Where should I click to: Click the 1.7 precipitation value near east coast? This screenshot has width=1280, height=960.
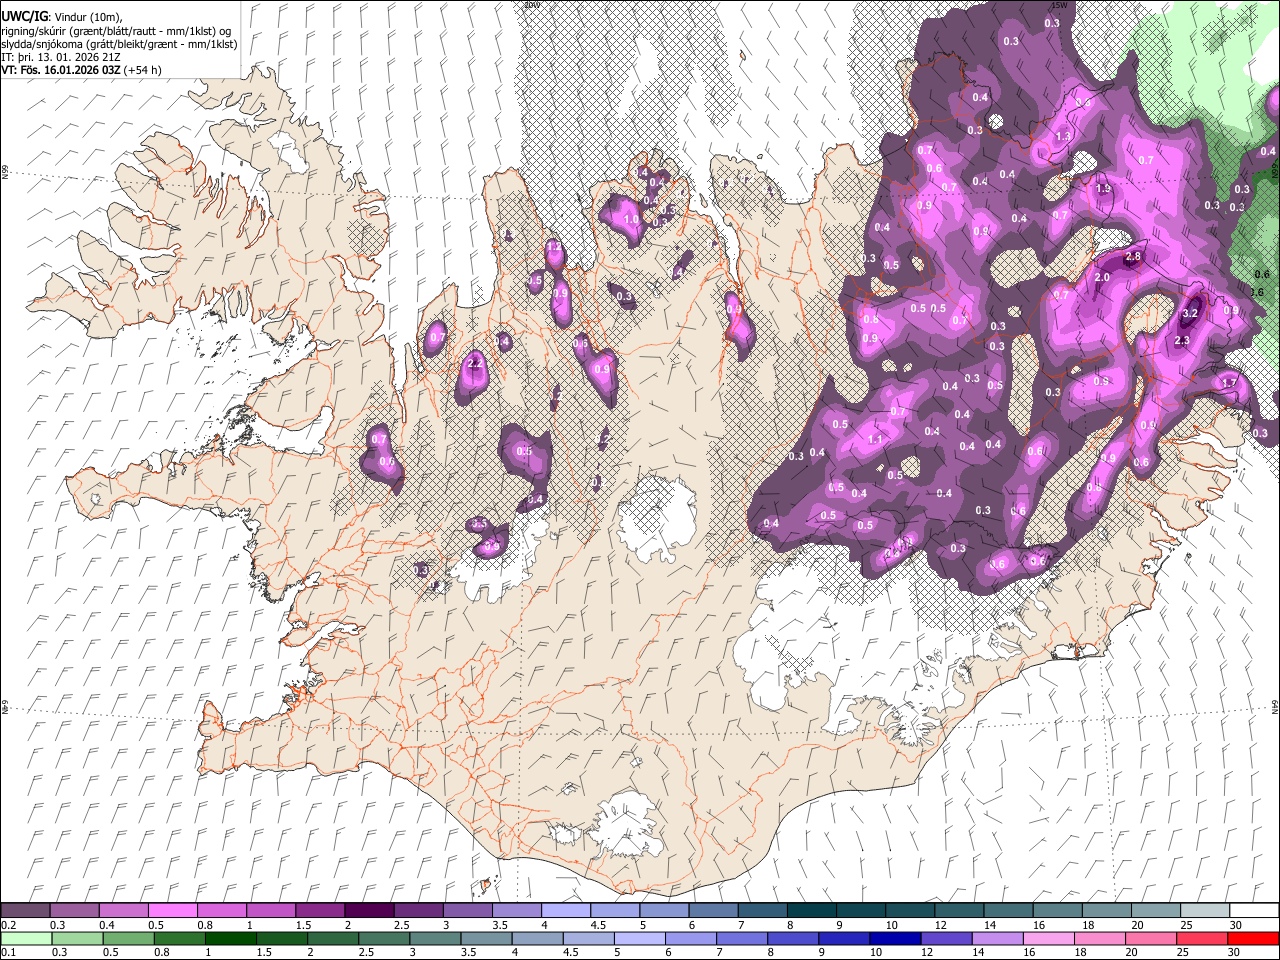(1230, 383)
